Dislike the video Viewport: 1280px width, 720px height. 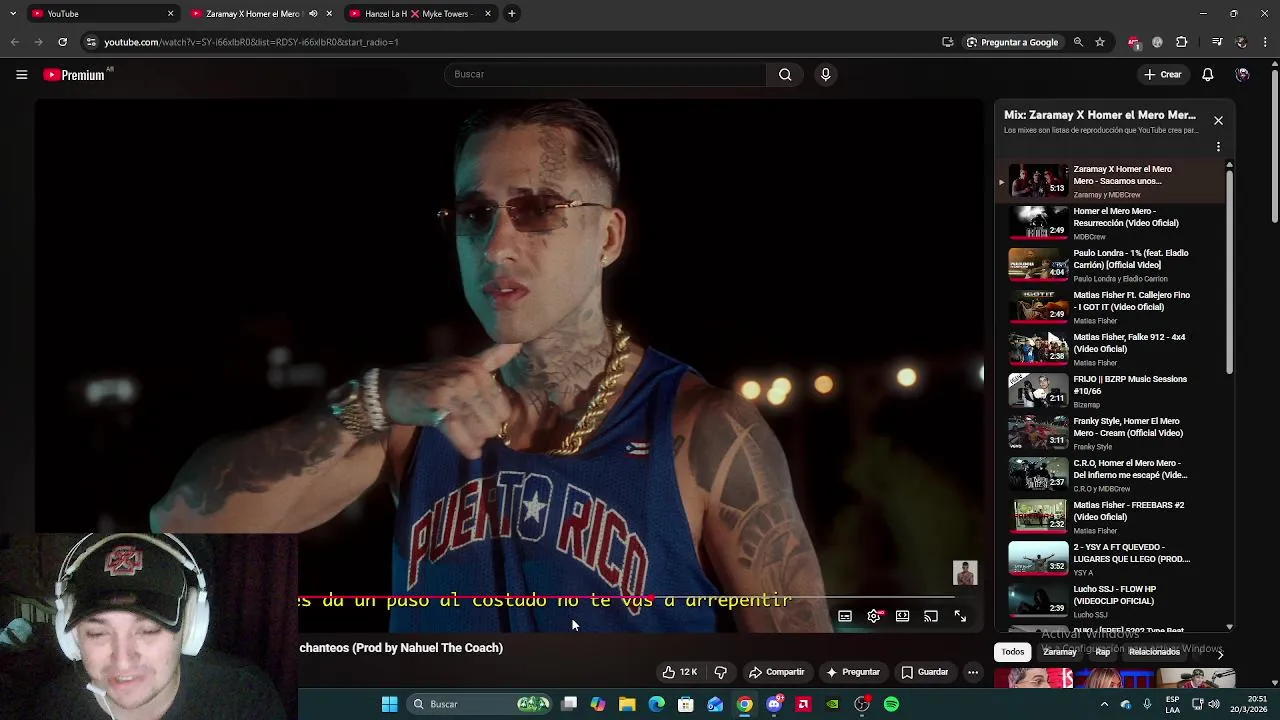click(x=720, y=672)
